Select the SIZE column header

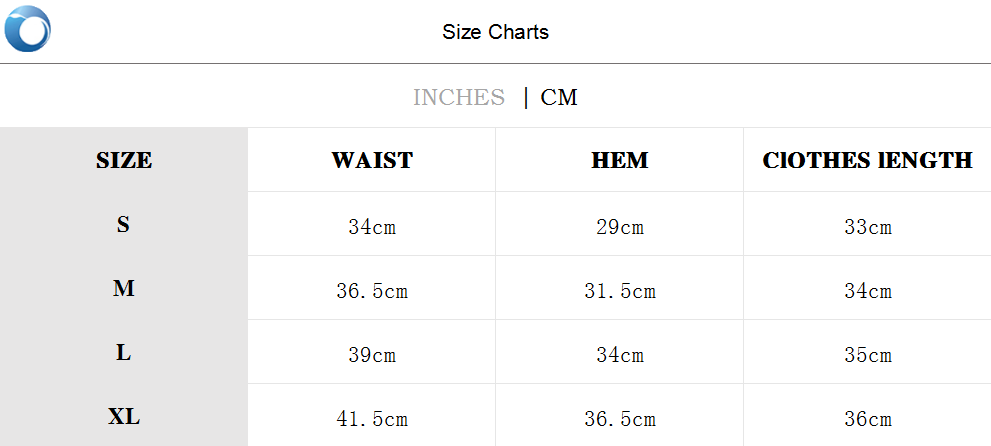(x=124, y=160)
